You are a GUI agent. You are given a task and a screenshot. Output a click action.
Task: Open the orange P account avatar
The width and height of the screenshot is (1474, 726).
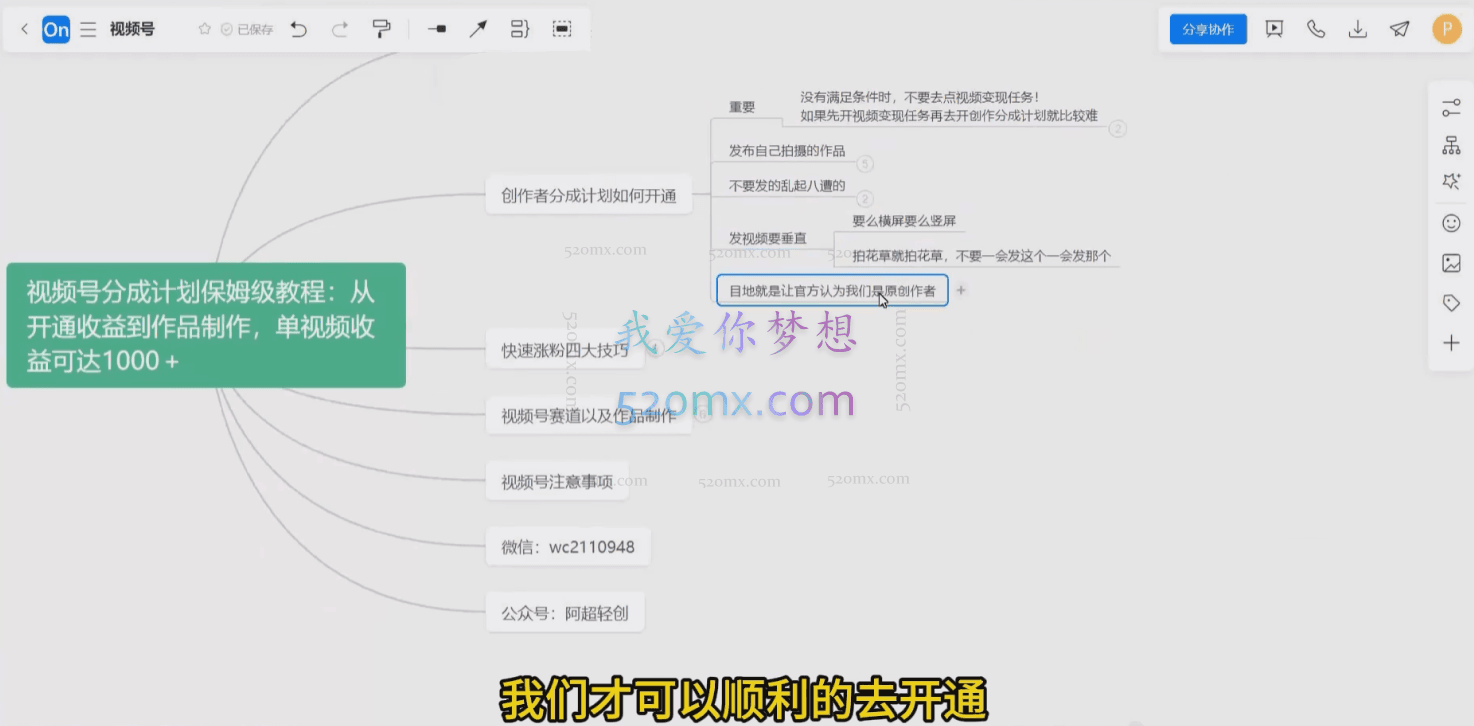1446,29
